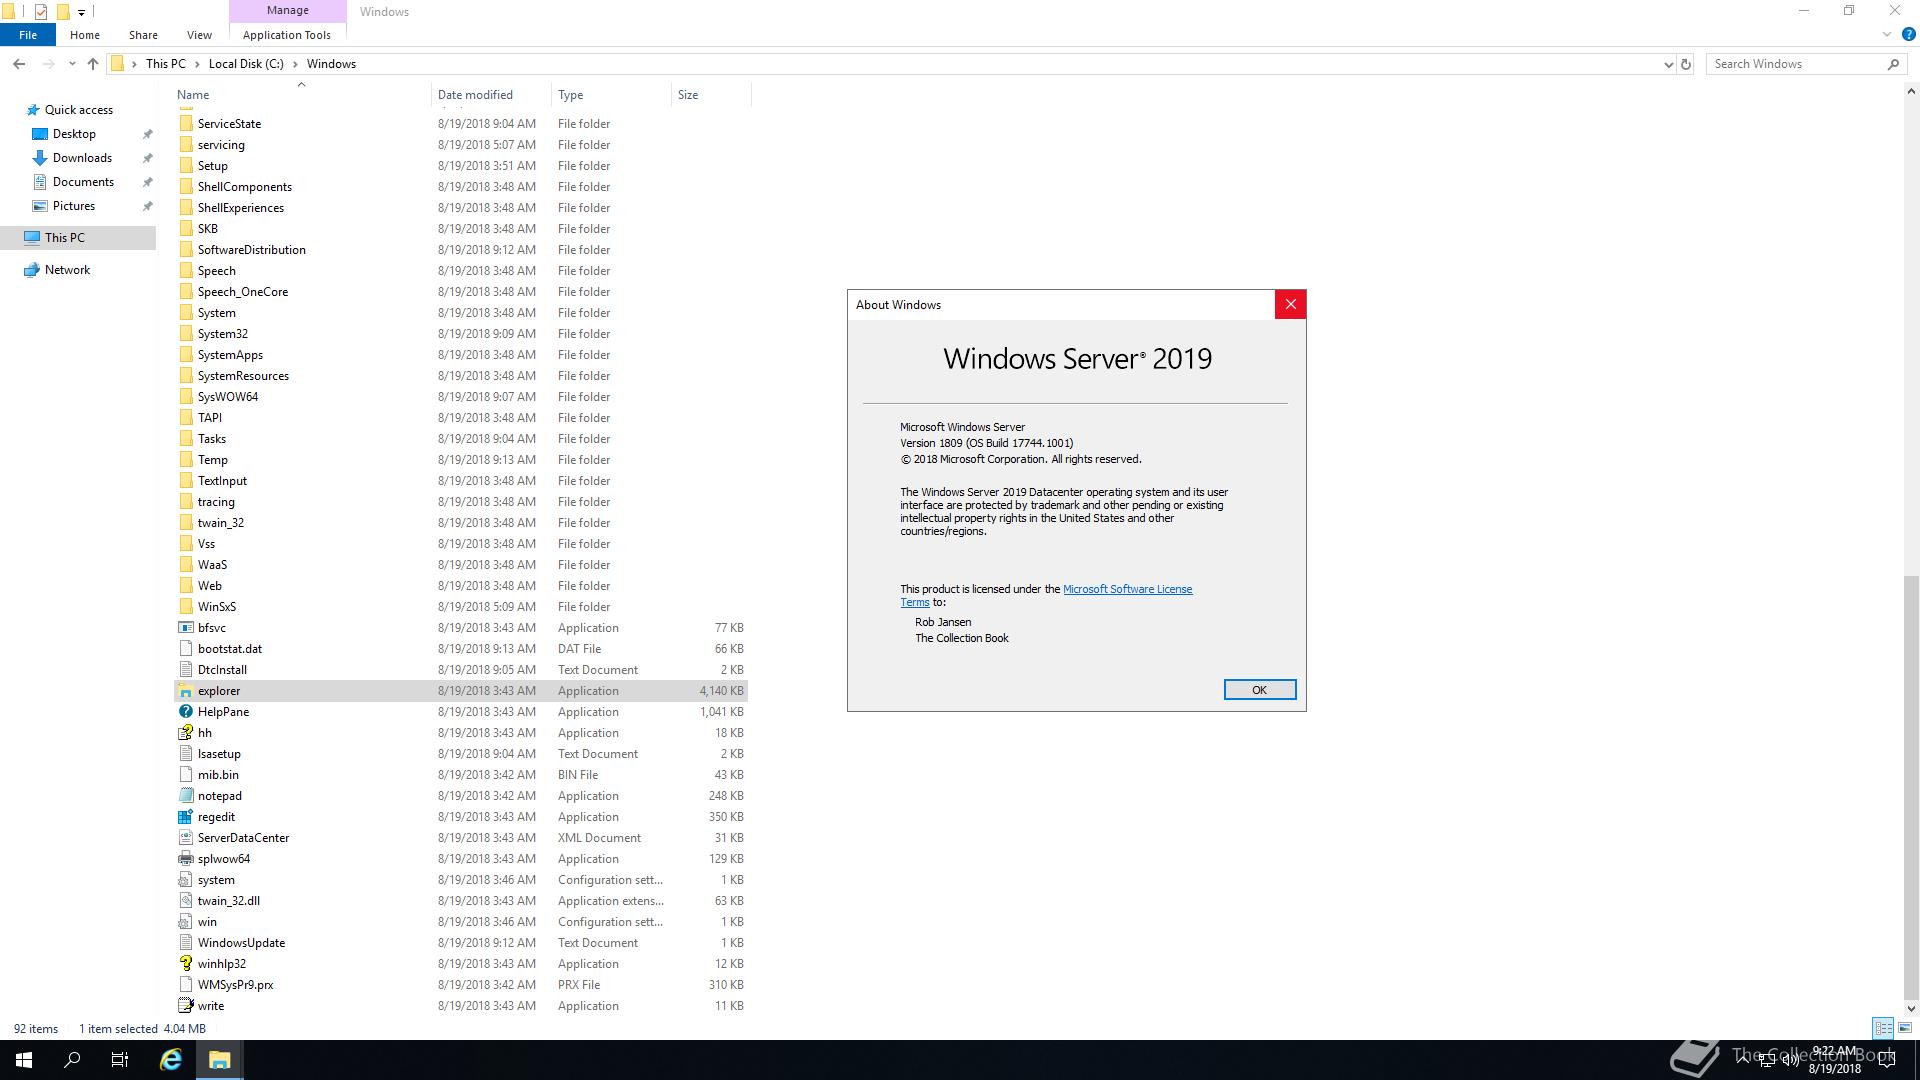This screenshot has width=1920, height=1080.
Task: Click File Explorer taskbar button
Action: tap(219, 1060)
